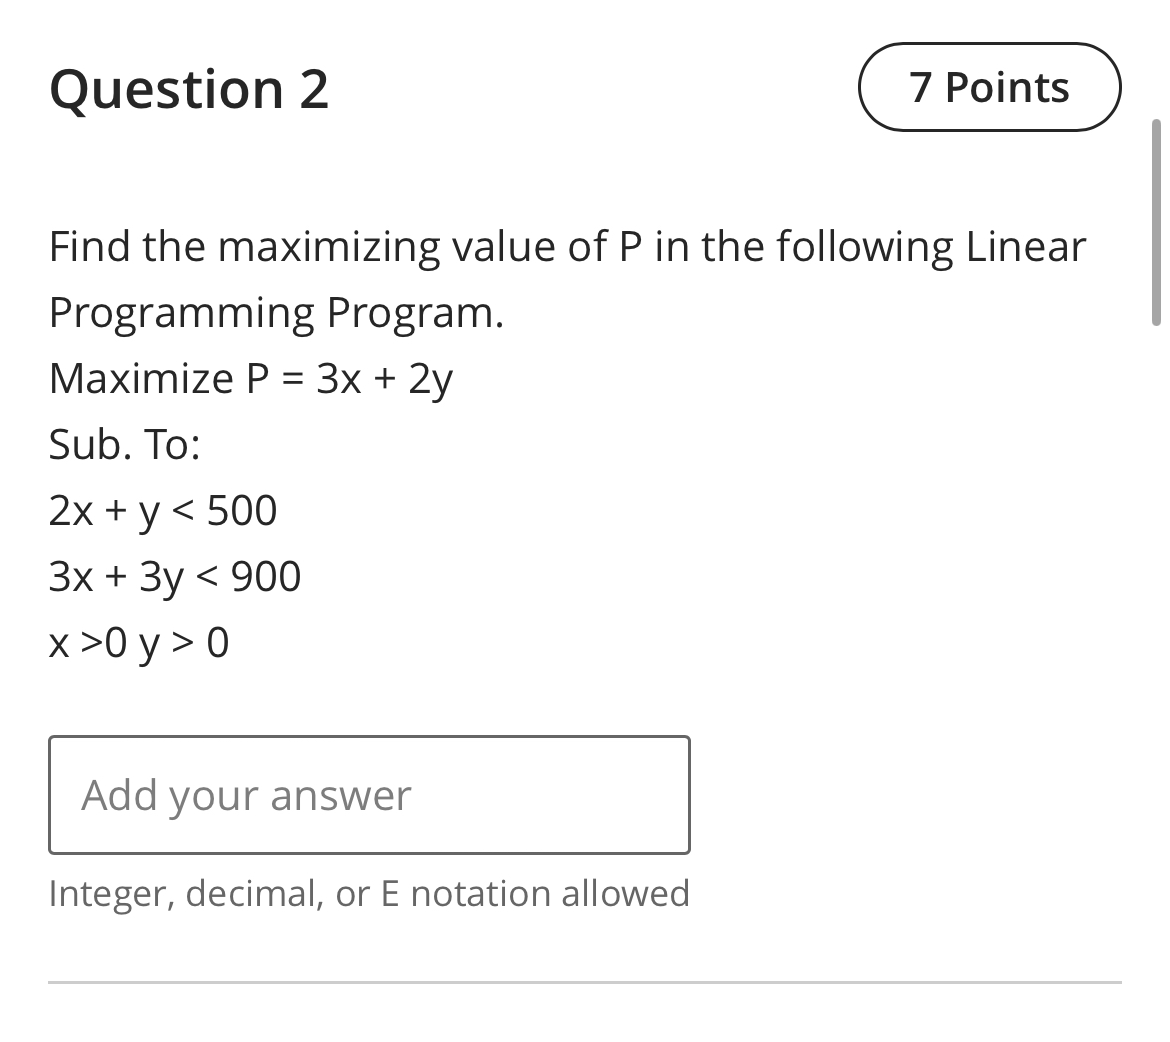
Task: Click inside the answer box to enter P
Action: tap(369, 794)
